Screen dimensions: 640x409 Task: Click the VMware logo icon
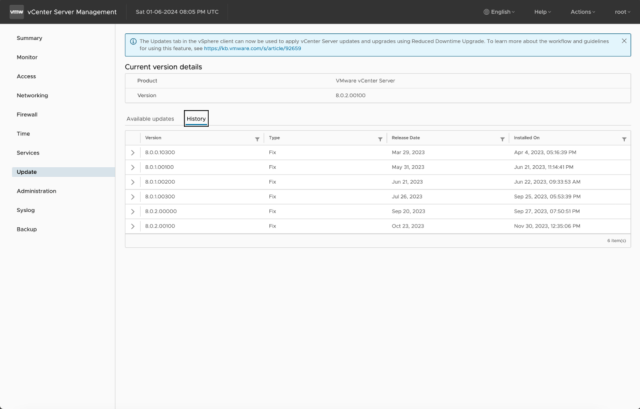click(16, 12)
